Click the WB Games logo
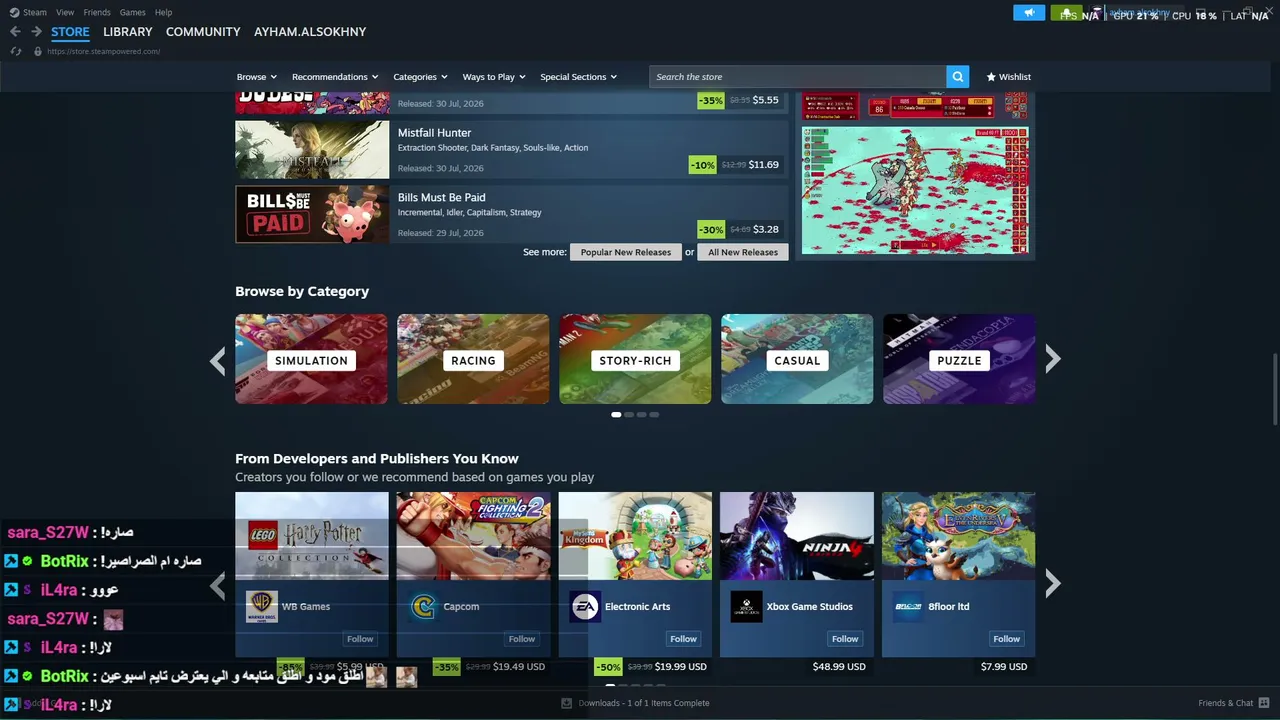1280x720 pixels. click(262, 607)
